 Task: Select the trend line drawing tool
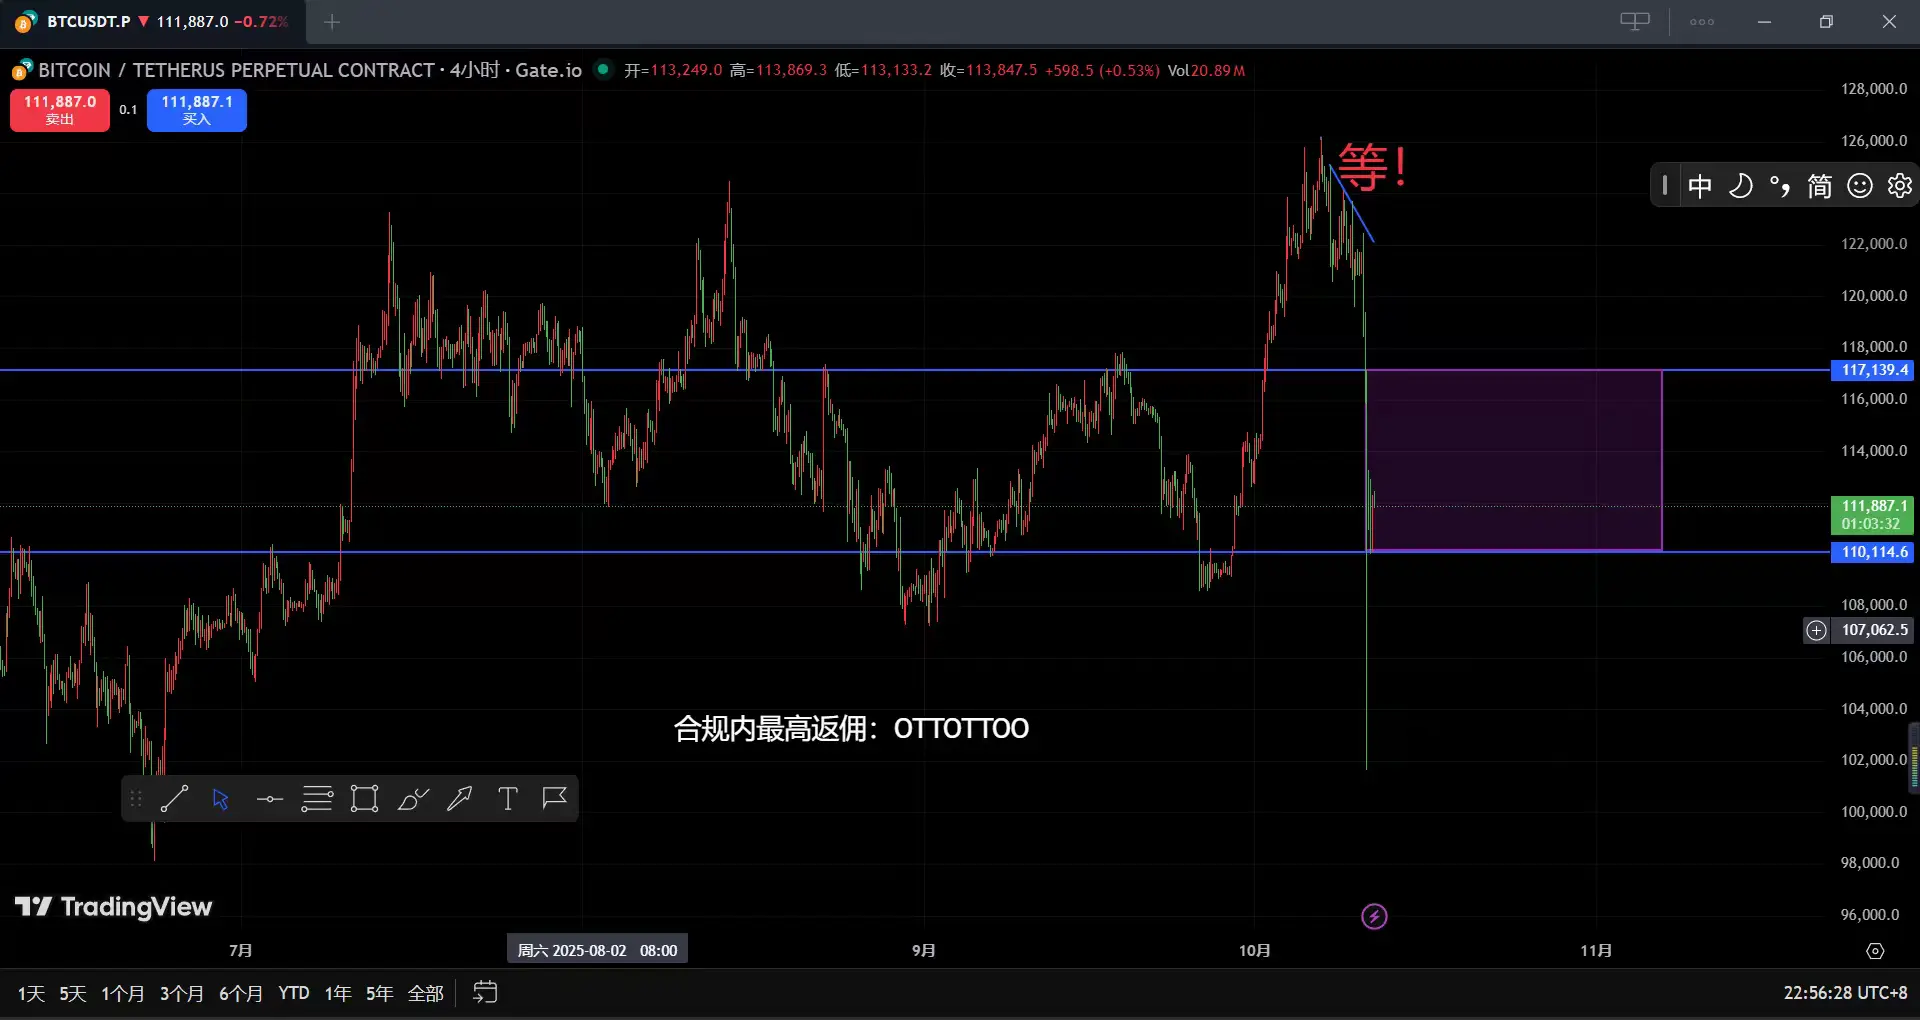pyautogui.click(x=174, y=798)
